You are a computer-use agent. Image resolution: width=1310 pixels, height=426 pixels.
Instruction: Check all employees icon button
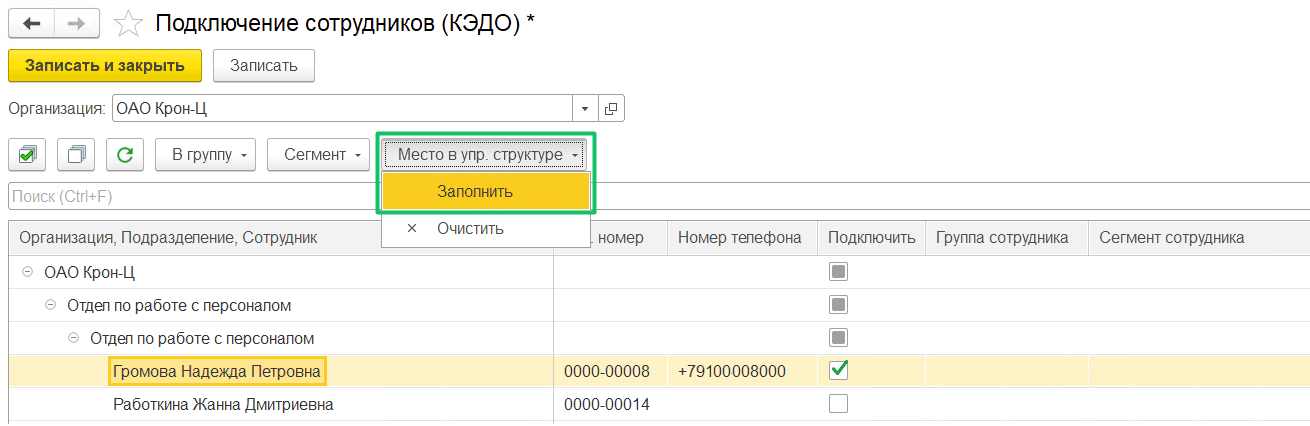[x=27, y=155]
